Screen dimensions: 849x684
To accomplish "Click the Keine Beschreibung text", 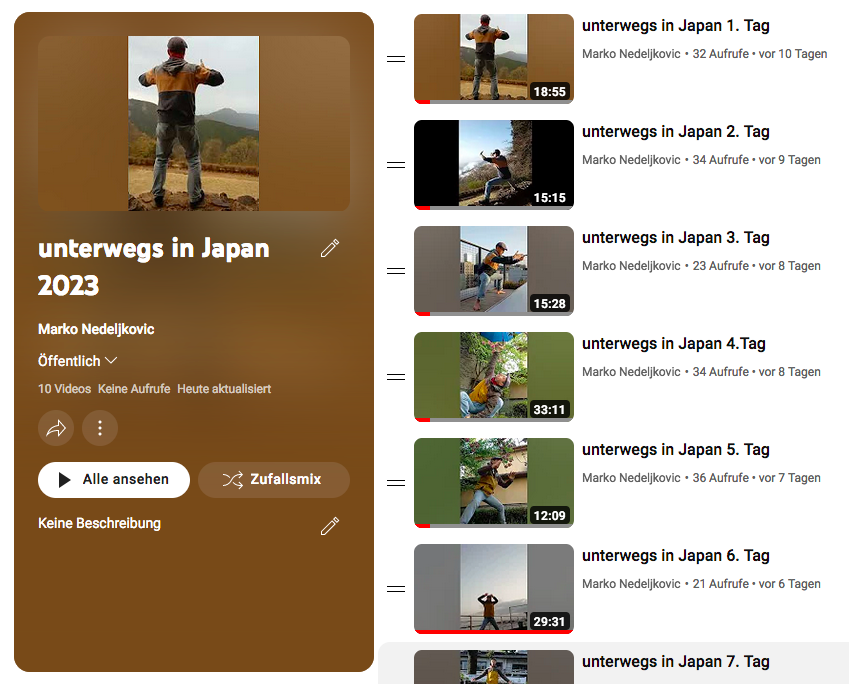I will click(100, 524).
